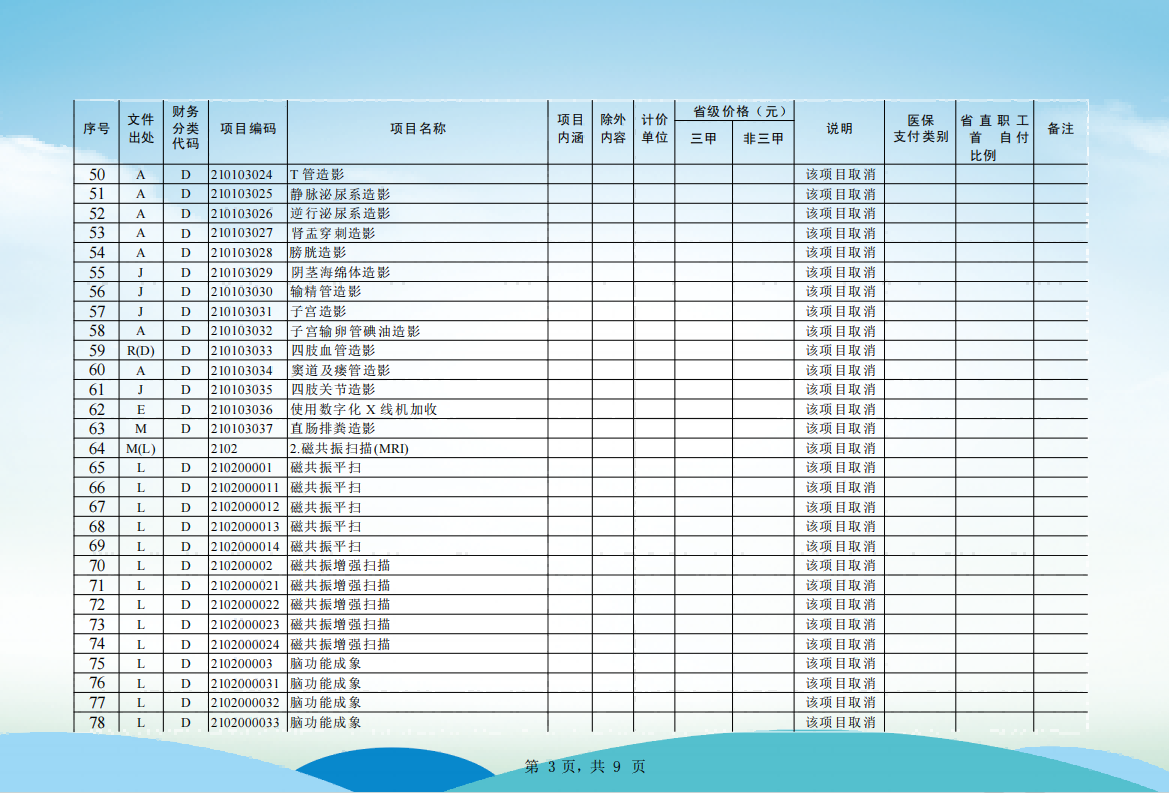The height and width of the screenshot is (793, 1169).
Task: Click the 财务分类代码 column header
Action: (186, 127)
